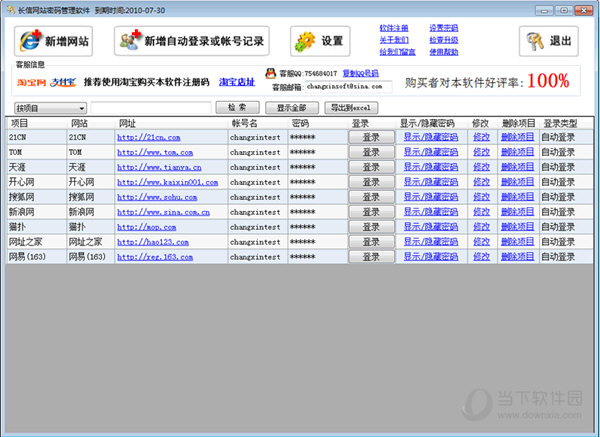Toggle 显示/隐藏密码 for the 猫扑 row
This screenshot has width=600, height=437.
431,227
